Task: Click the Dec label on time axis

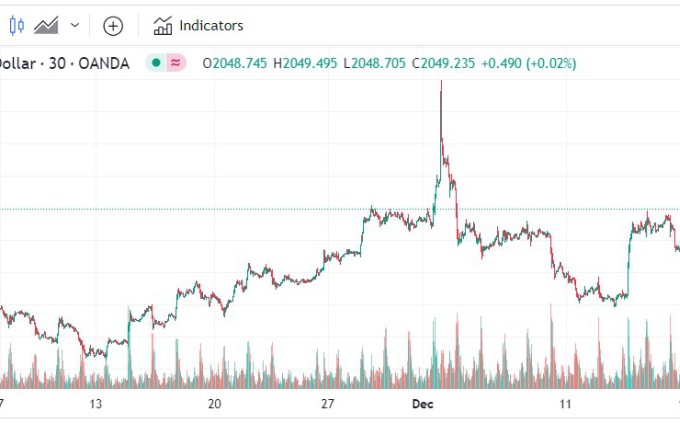Action: (x=423, y=404)
